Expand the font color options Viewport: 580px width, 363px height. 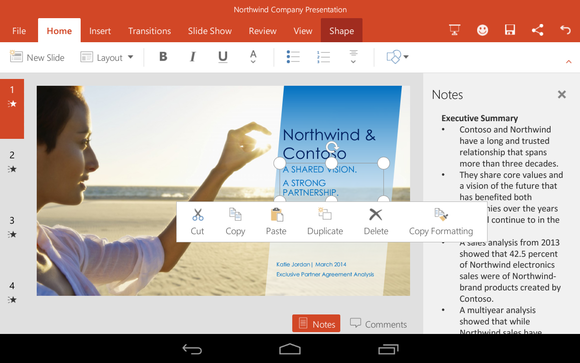tap(253, 57)
